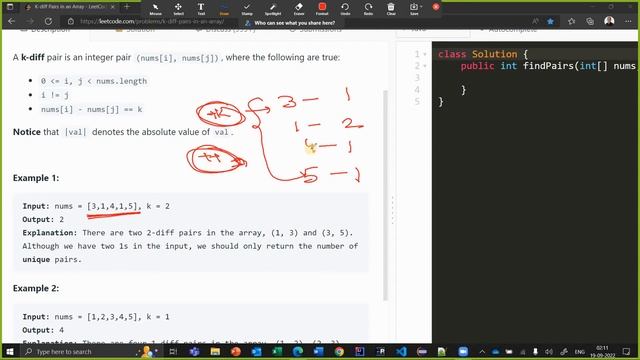Open Visual Studio Code from taskbar
640x360 pixels.
(401, 351)
